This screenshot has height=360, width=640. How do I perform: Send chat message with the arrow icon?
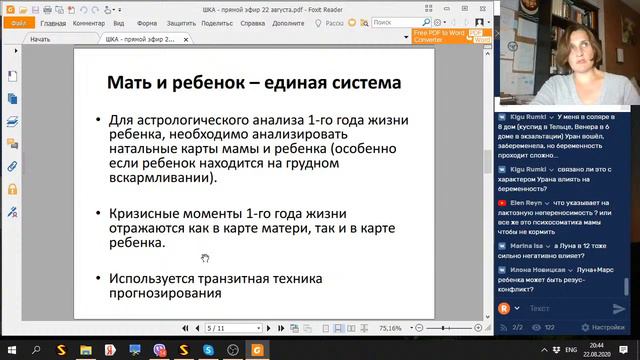[x=619, y=309]
